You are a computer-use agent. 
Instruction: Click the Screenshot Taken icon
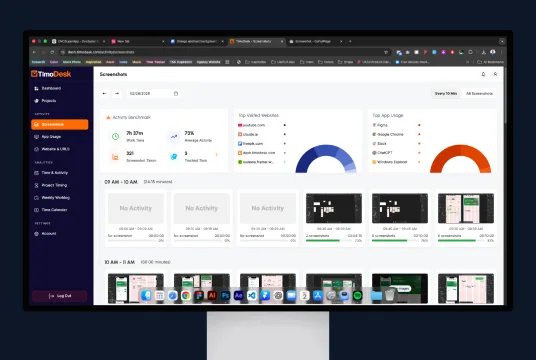[115, 157]
